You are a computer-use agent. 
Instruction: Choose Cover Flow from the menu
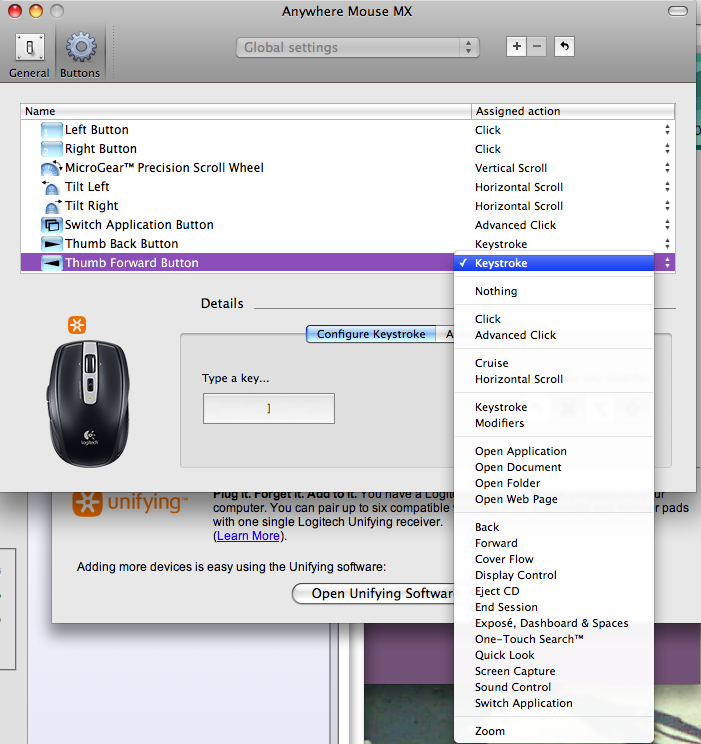click(x=554, y=559)
